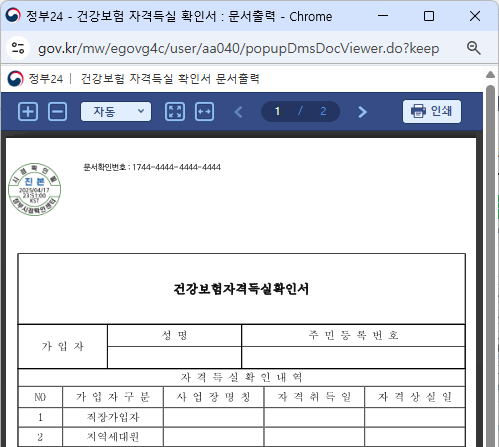
Task: Zoom out with the minus icon
Action: 57,111
